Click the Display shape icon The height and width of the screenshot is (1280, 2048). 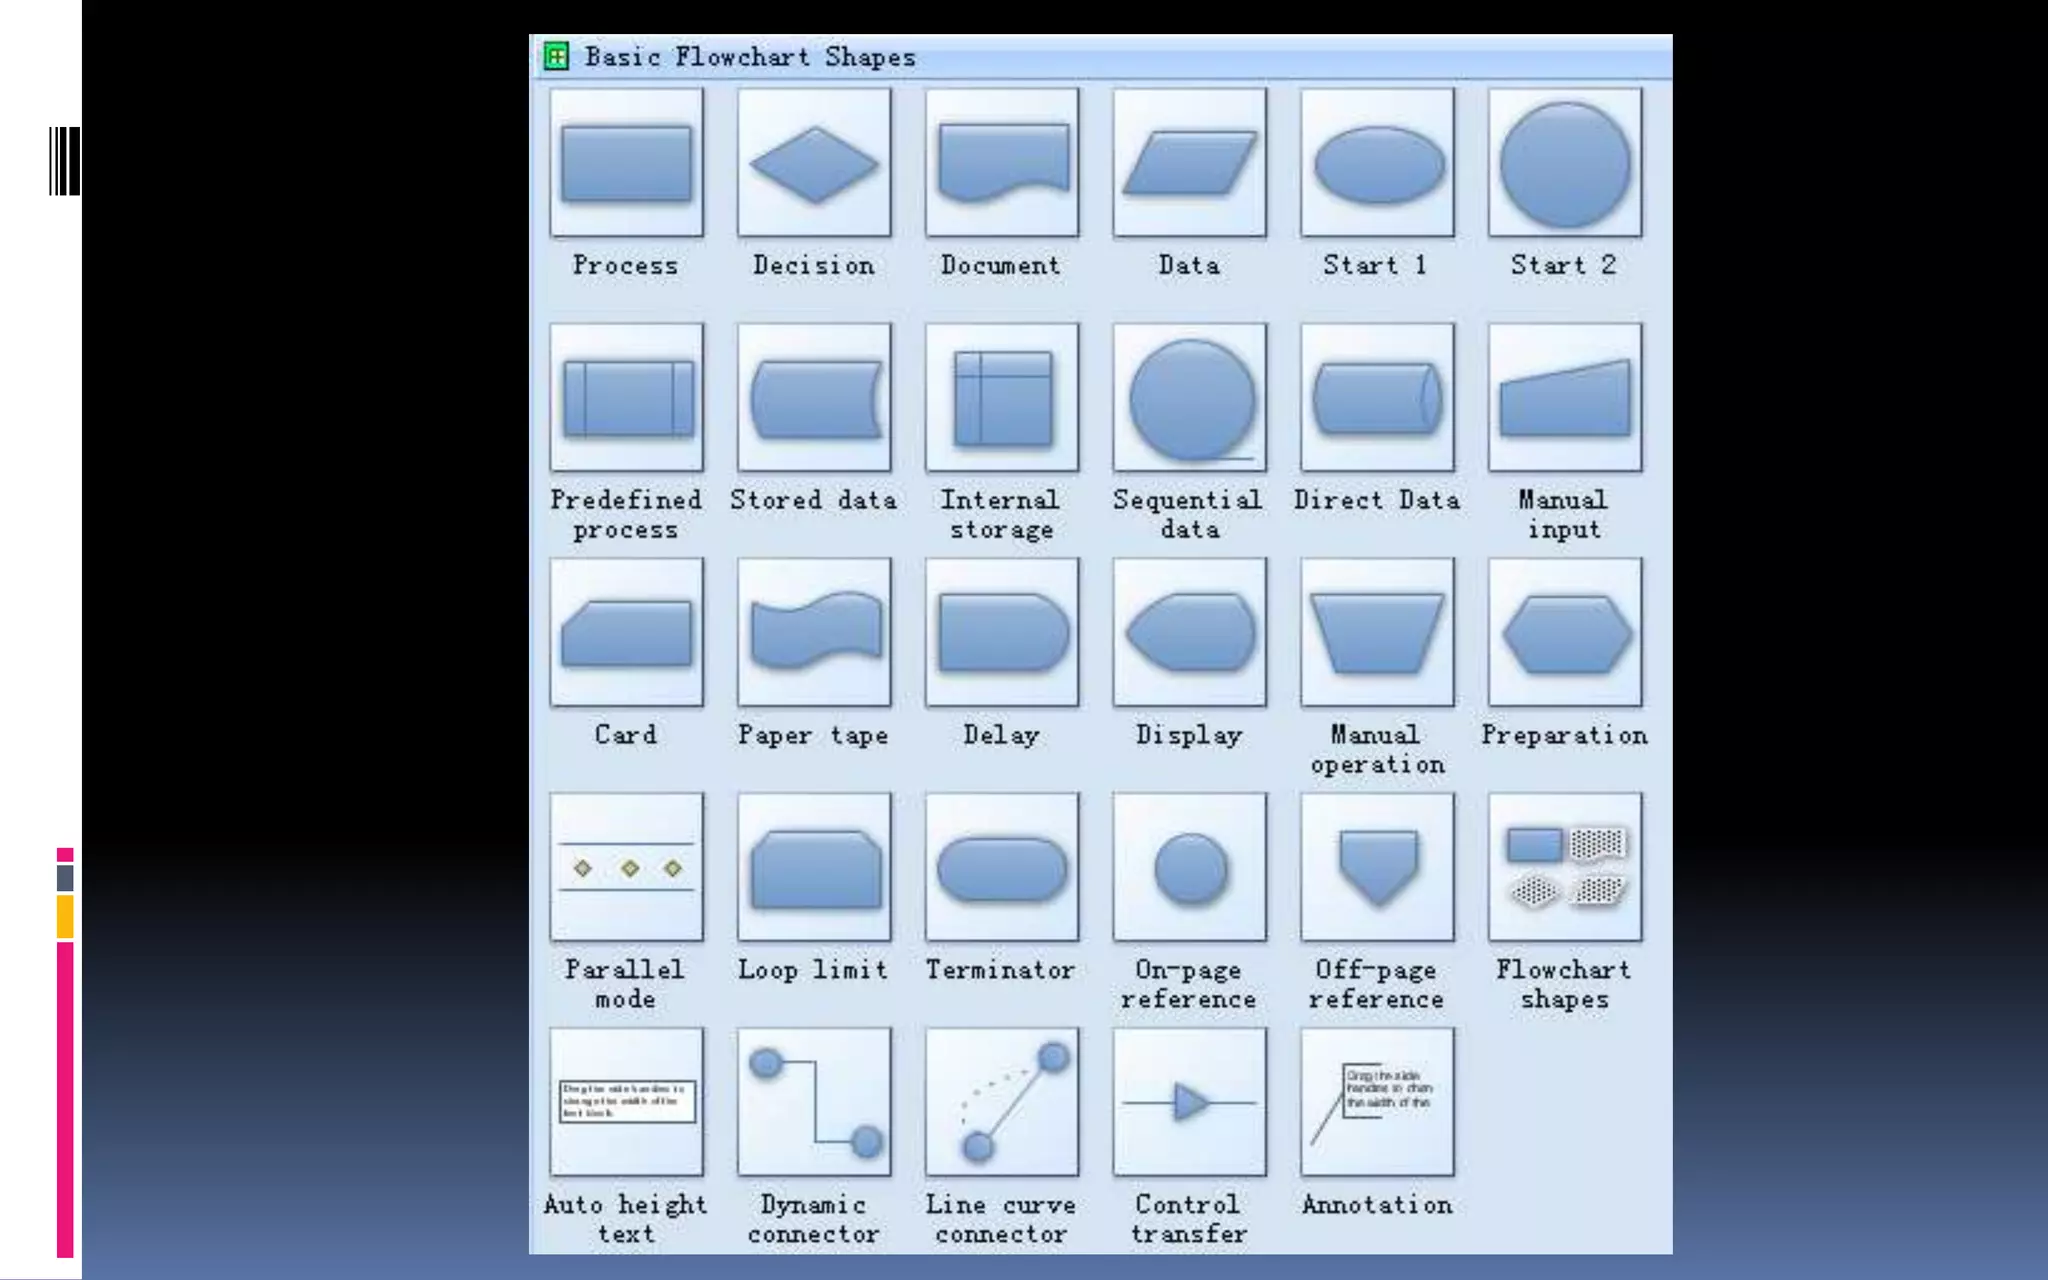click(1189, 632)
